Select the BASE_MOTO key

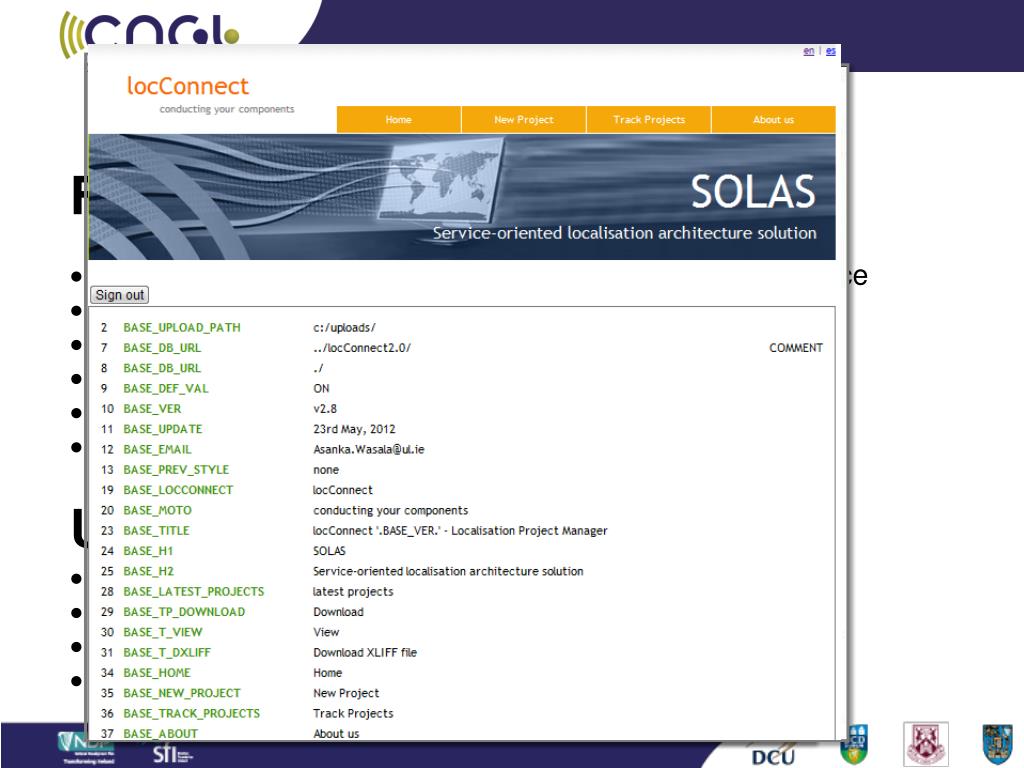click(x=157, y=510)
